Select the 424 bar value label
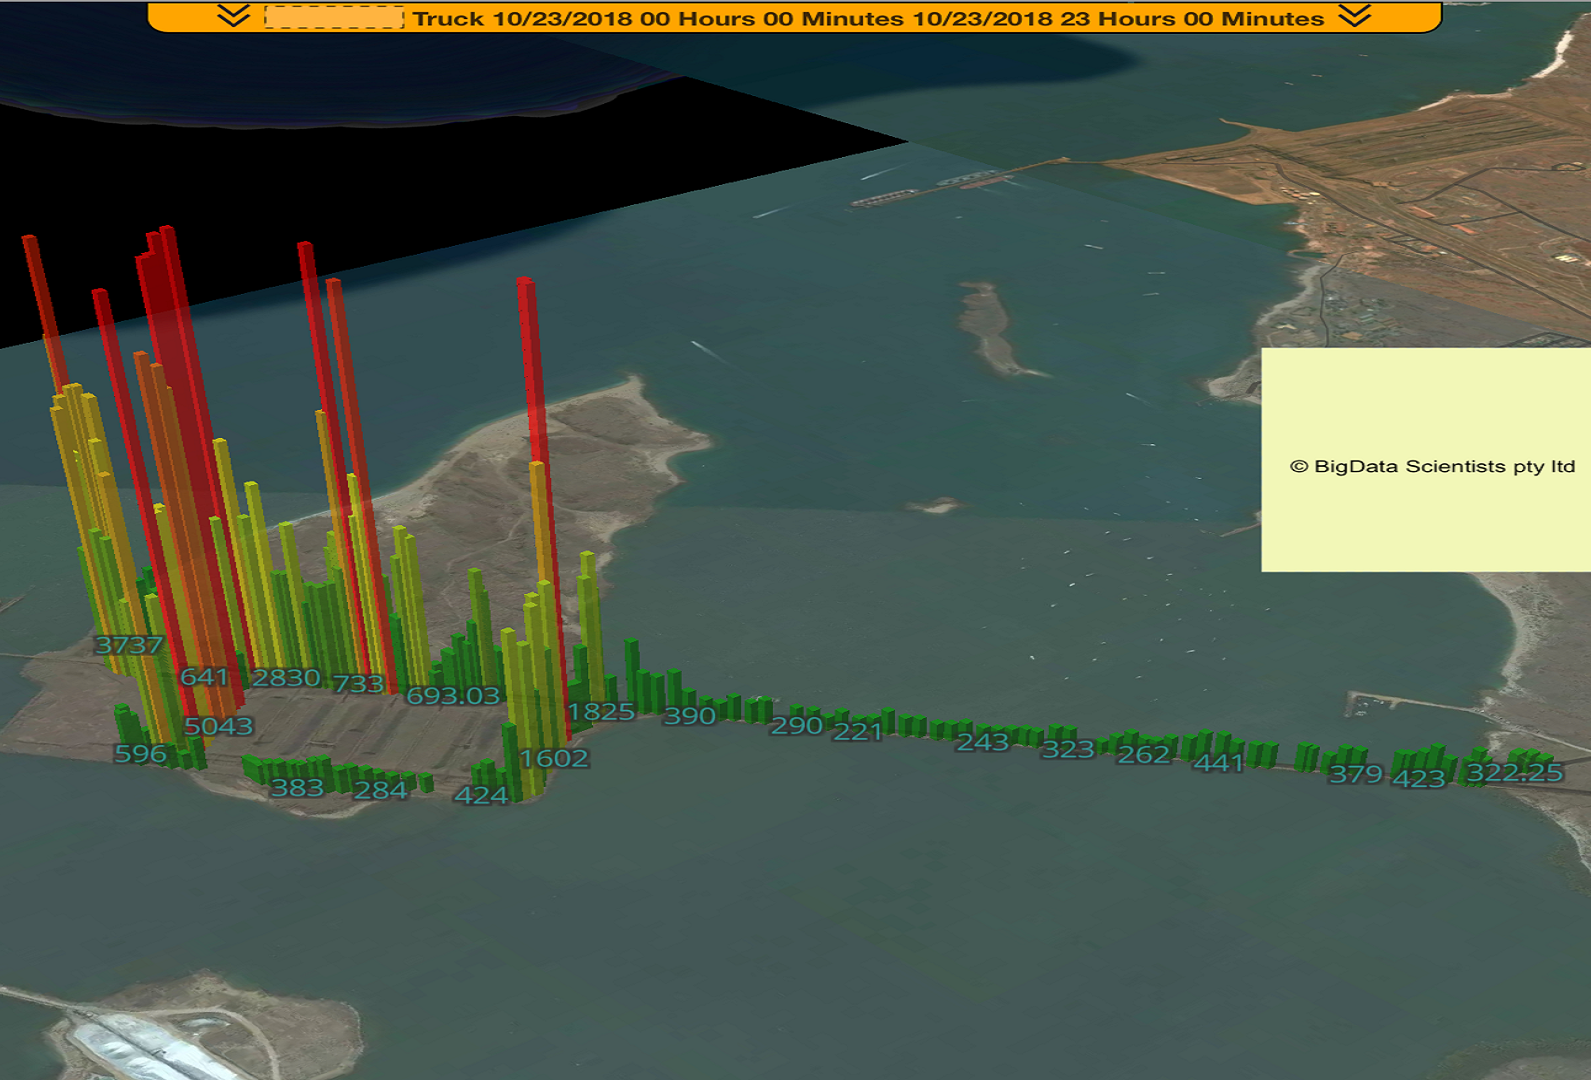1591x1080 pixels. 481,796
